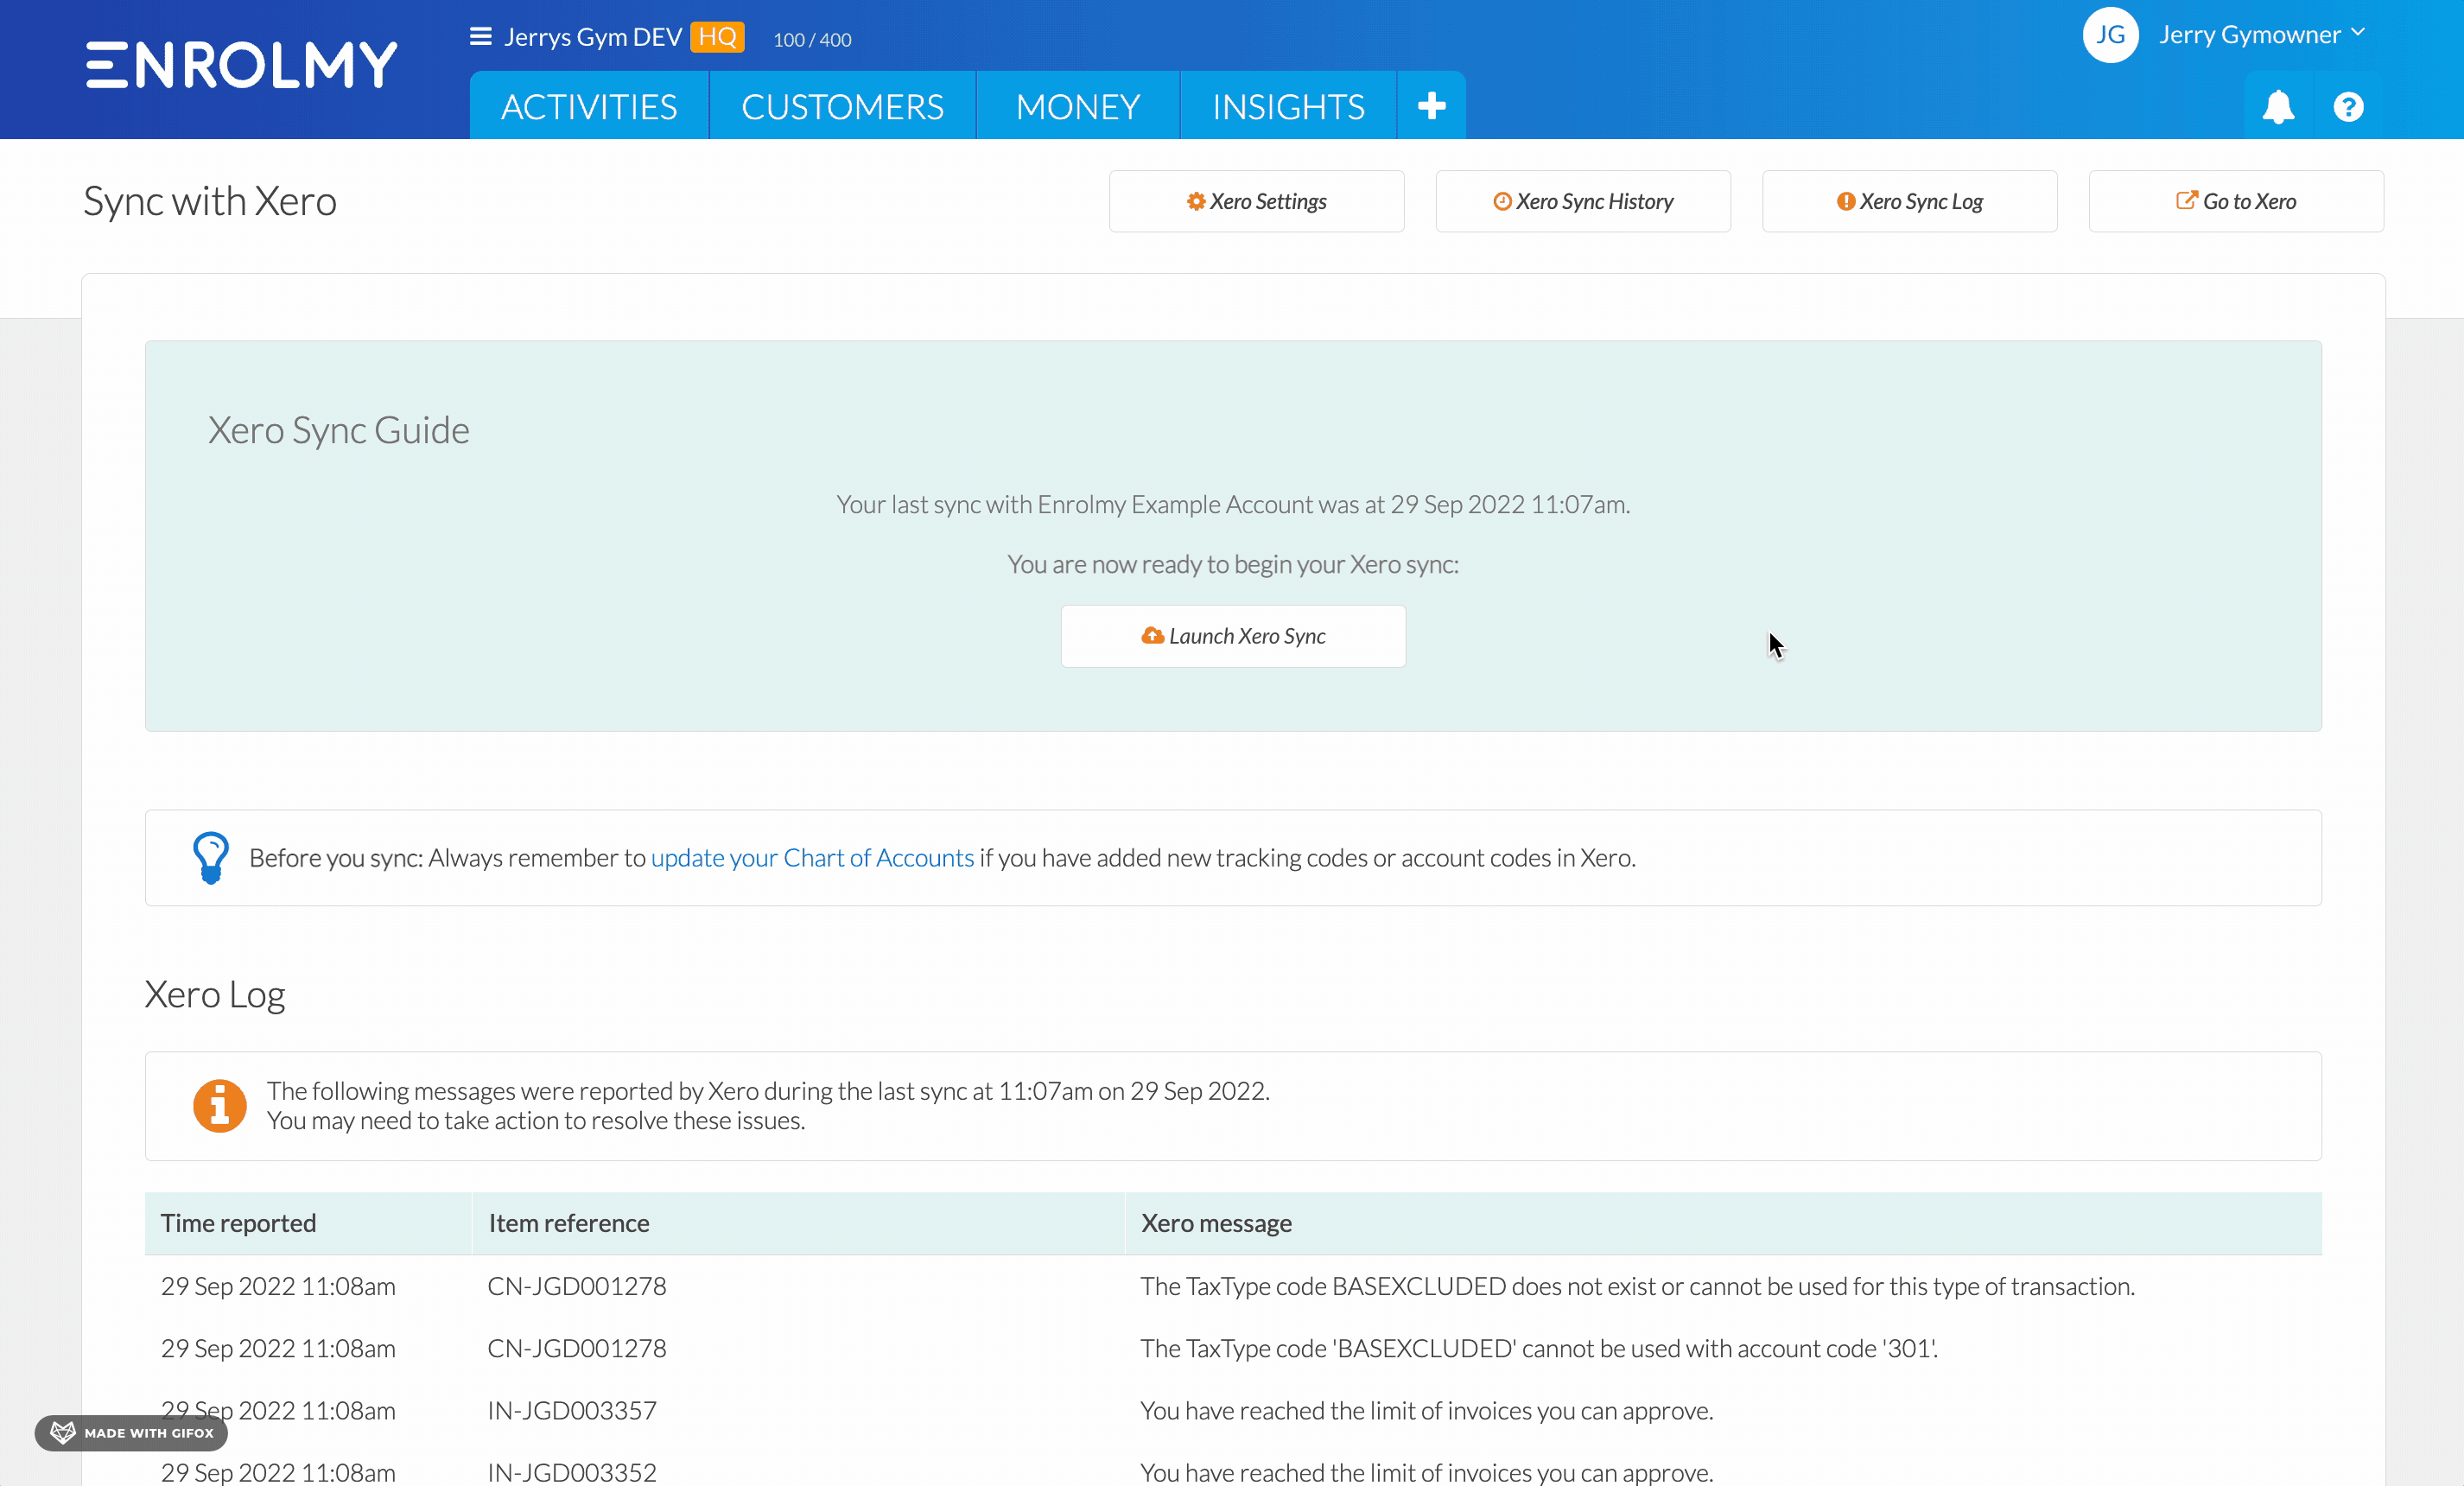This screenshot has width=2464, height=1486.
Task: Click the 'cannot be used with account code 301' message
Action: coord(1539,1348)
